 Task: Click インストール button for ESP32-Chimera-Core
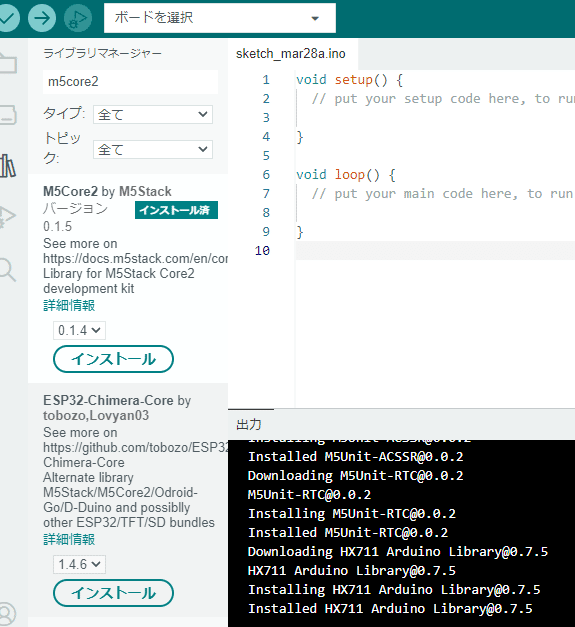[113, 593]
